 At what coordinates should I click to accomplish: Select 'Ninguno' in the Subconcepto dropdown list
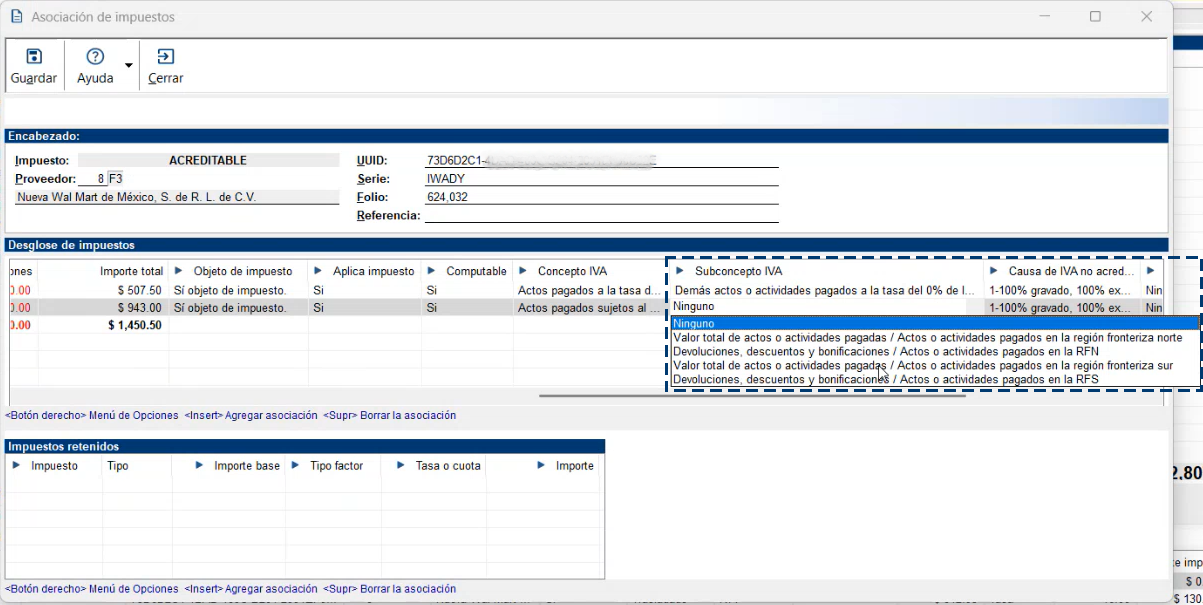click(x=933, y=324)
